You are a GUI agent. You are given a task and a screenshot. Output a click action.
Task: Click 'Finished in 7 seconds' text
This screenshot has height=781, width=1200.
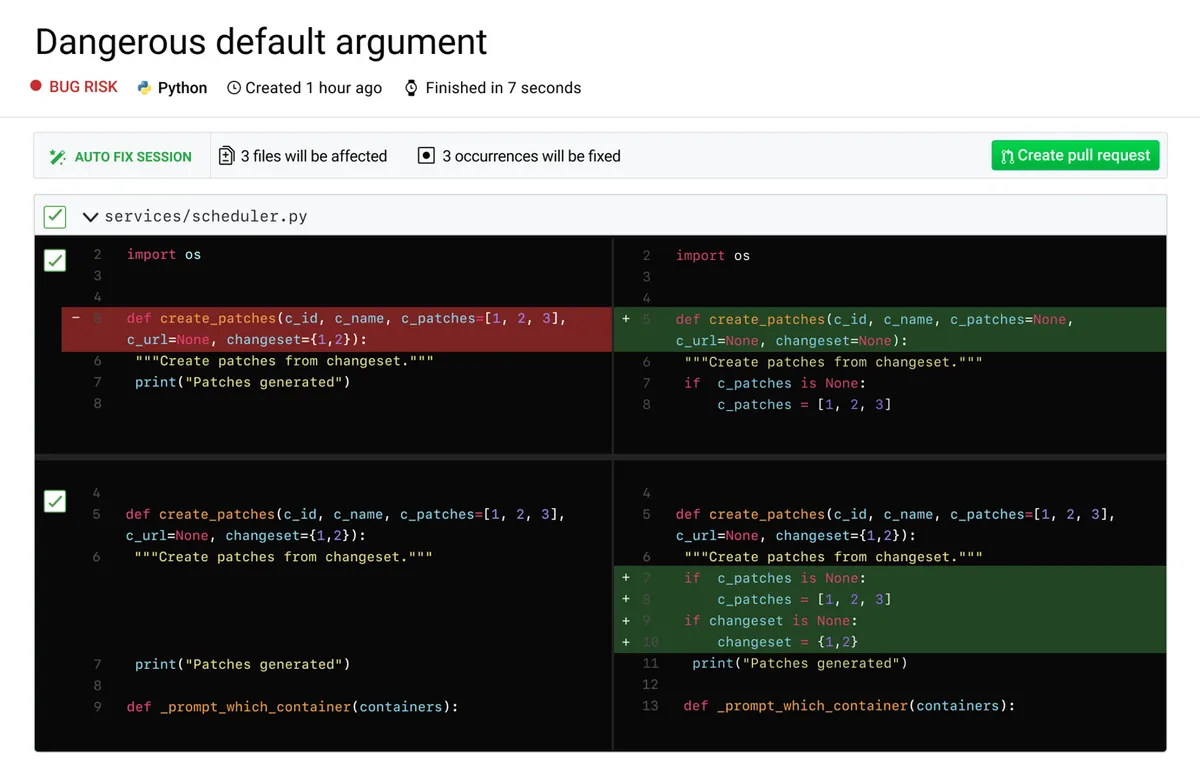click(503, 88)
